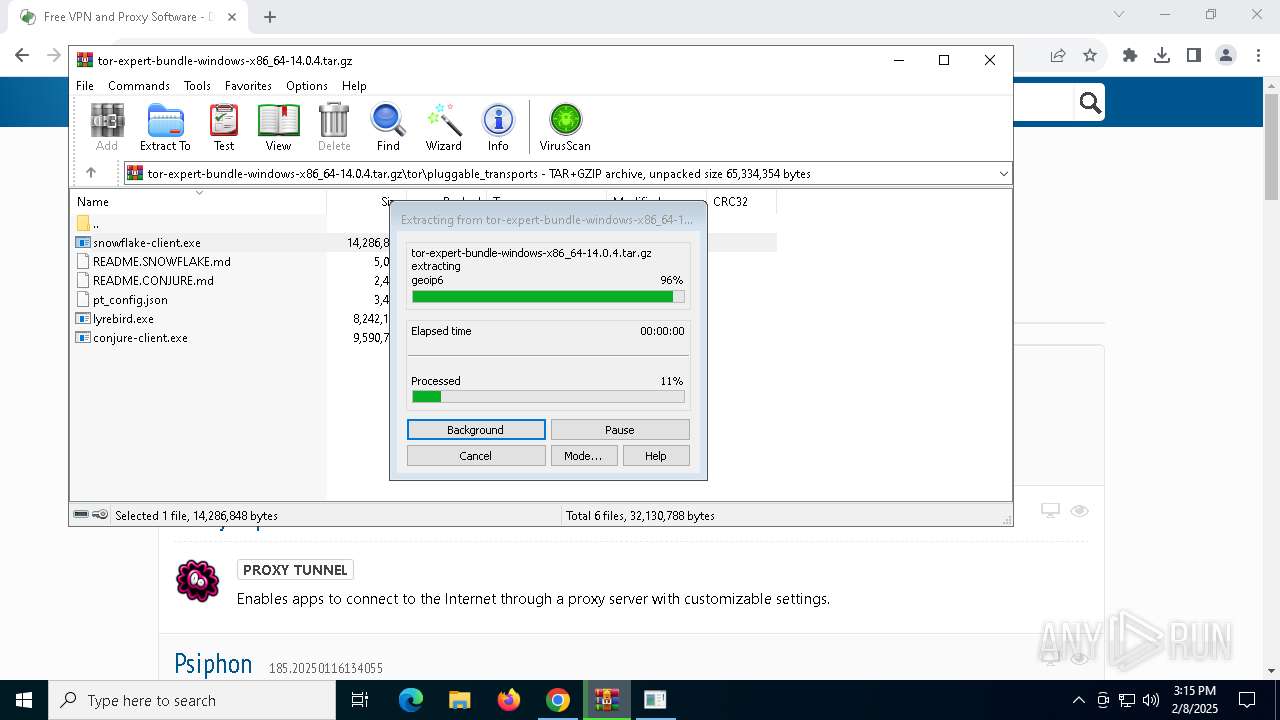Open the Help menu
1280x720 pixels.
(354, 86)
